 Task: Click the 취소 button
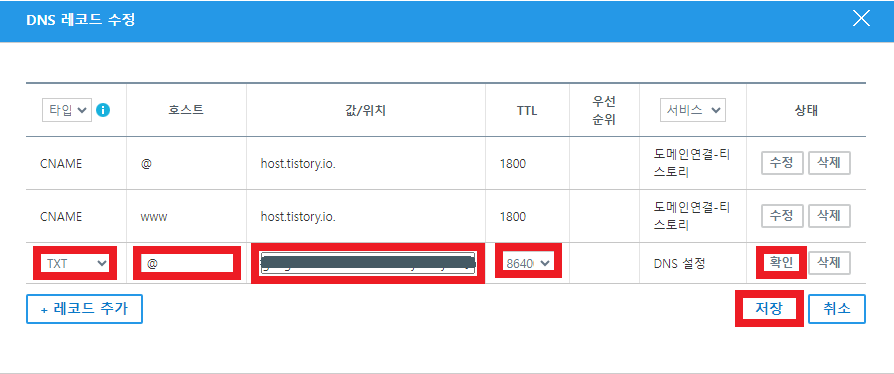coord(837,309)
